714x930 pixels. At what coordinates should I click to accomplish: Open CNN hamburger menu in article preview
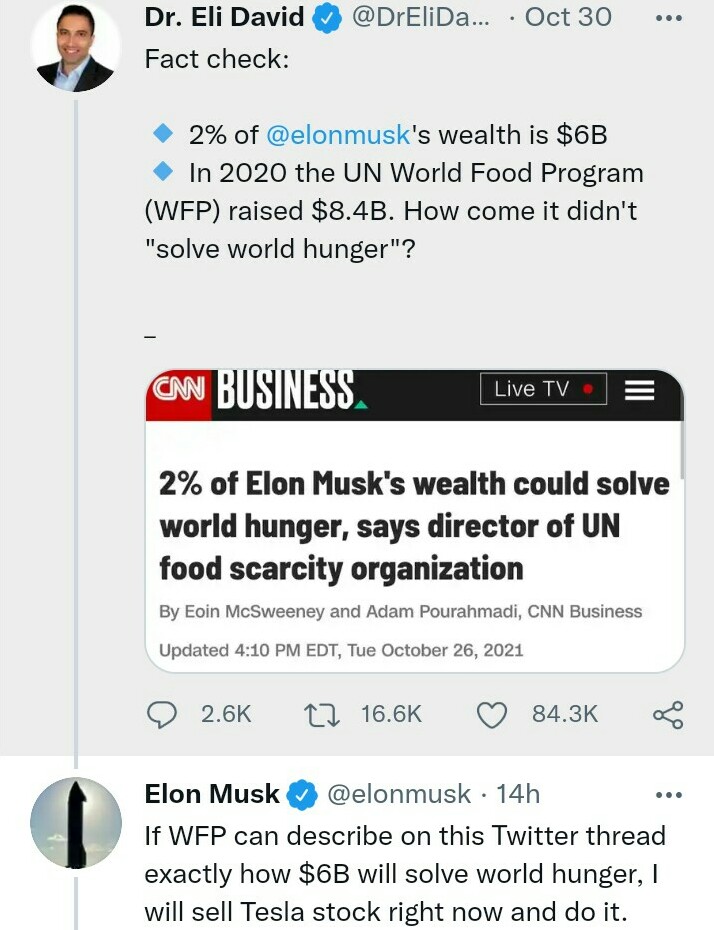click(639, 390)
